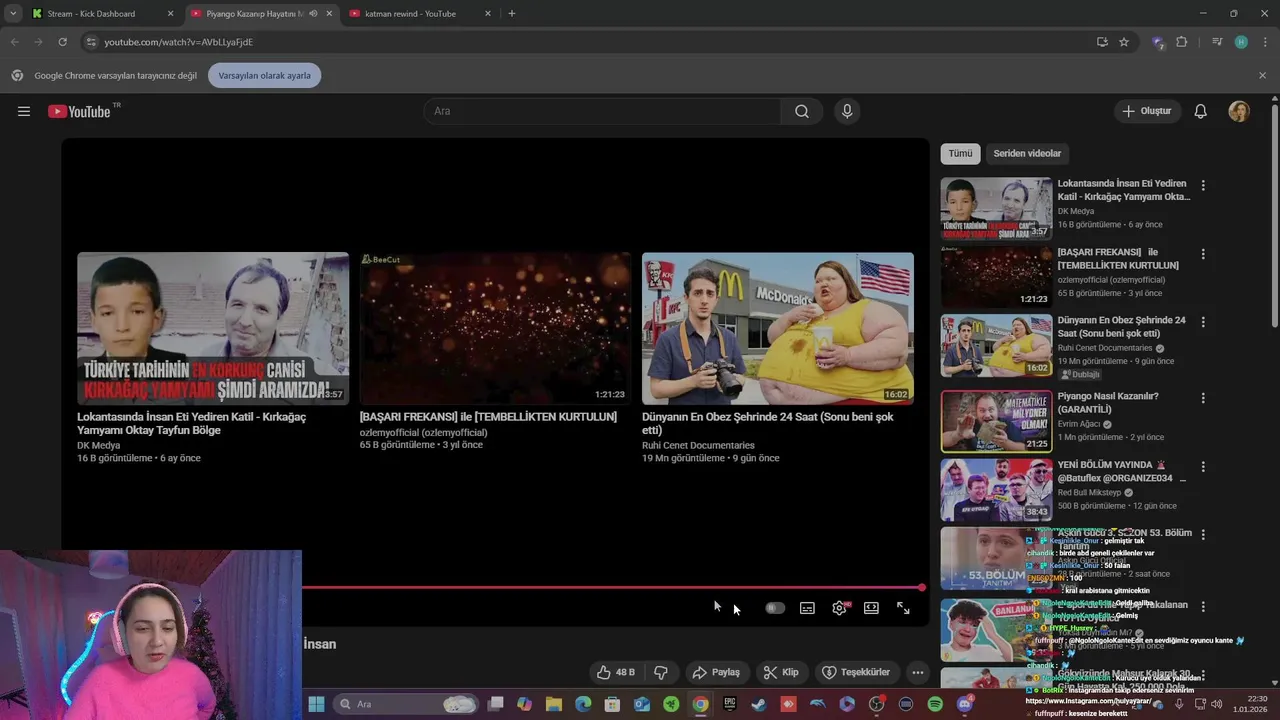
Task: Reload the page
Action: [x=62, y=42]
